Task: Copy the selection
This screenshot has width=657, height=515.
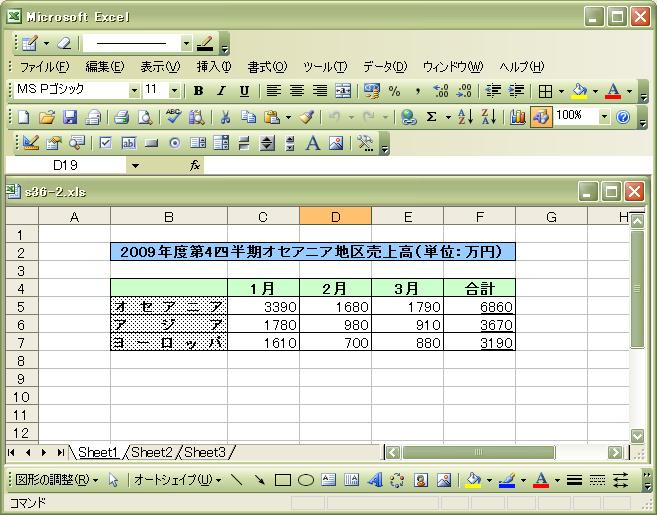Action: tap(249, 117)
